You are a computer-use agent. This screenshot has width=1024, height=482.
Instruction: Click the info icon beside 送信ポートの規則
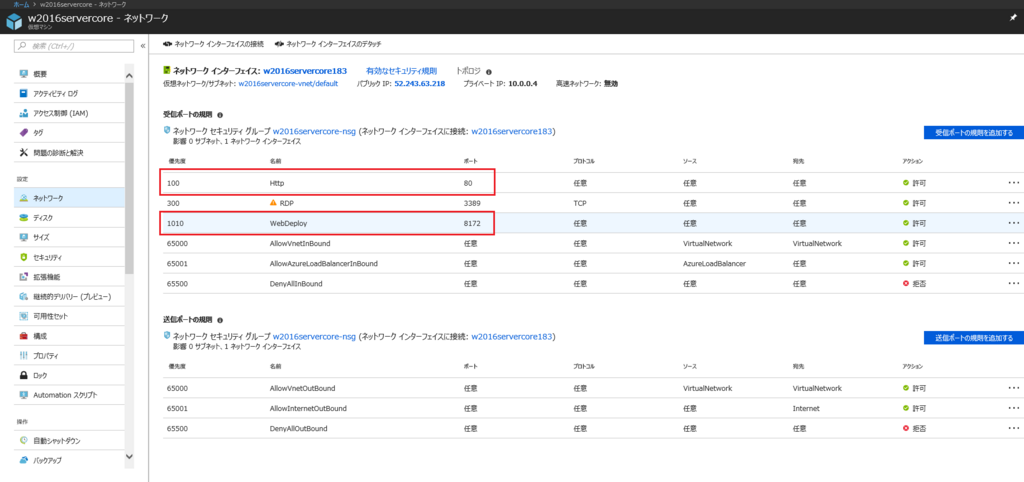pyautogui.click(x=219, y=321)
